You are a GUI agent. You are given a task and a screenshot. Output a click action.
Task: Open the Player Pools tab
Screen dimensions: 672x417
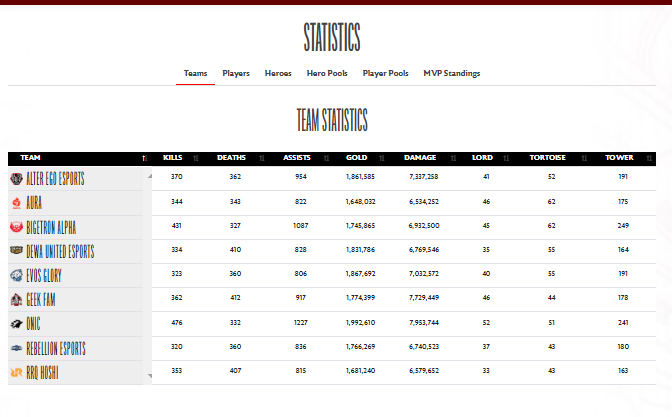coord(386,73)
